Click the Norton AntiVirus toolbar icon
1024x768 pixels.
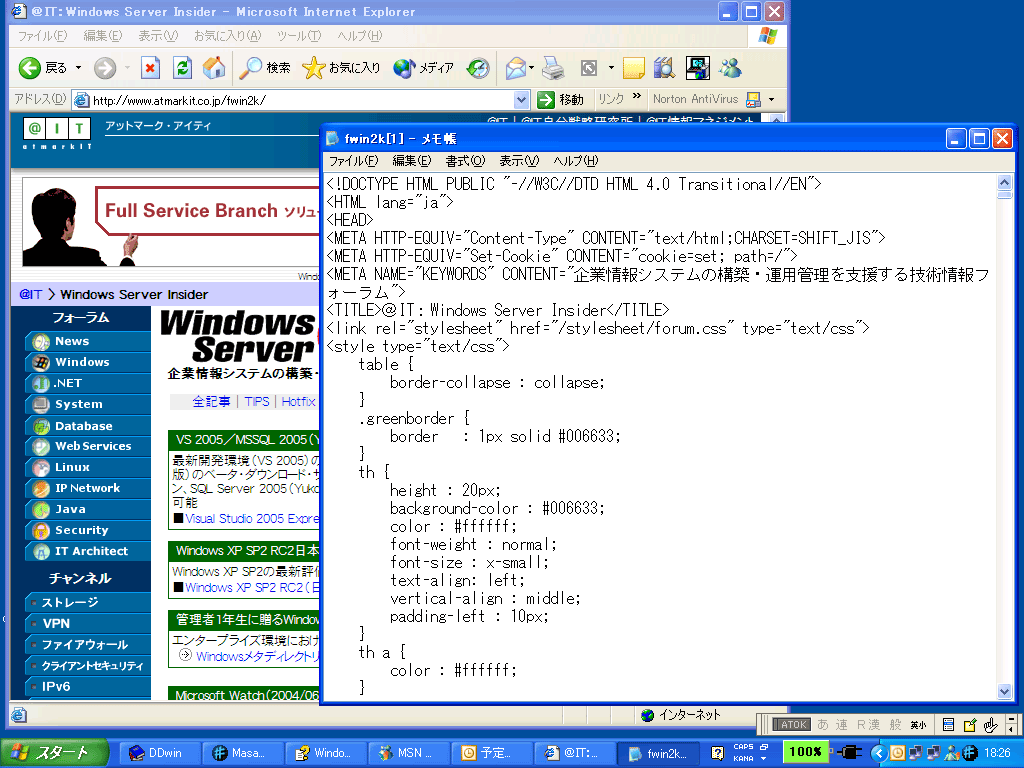(753, 99)
